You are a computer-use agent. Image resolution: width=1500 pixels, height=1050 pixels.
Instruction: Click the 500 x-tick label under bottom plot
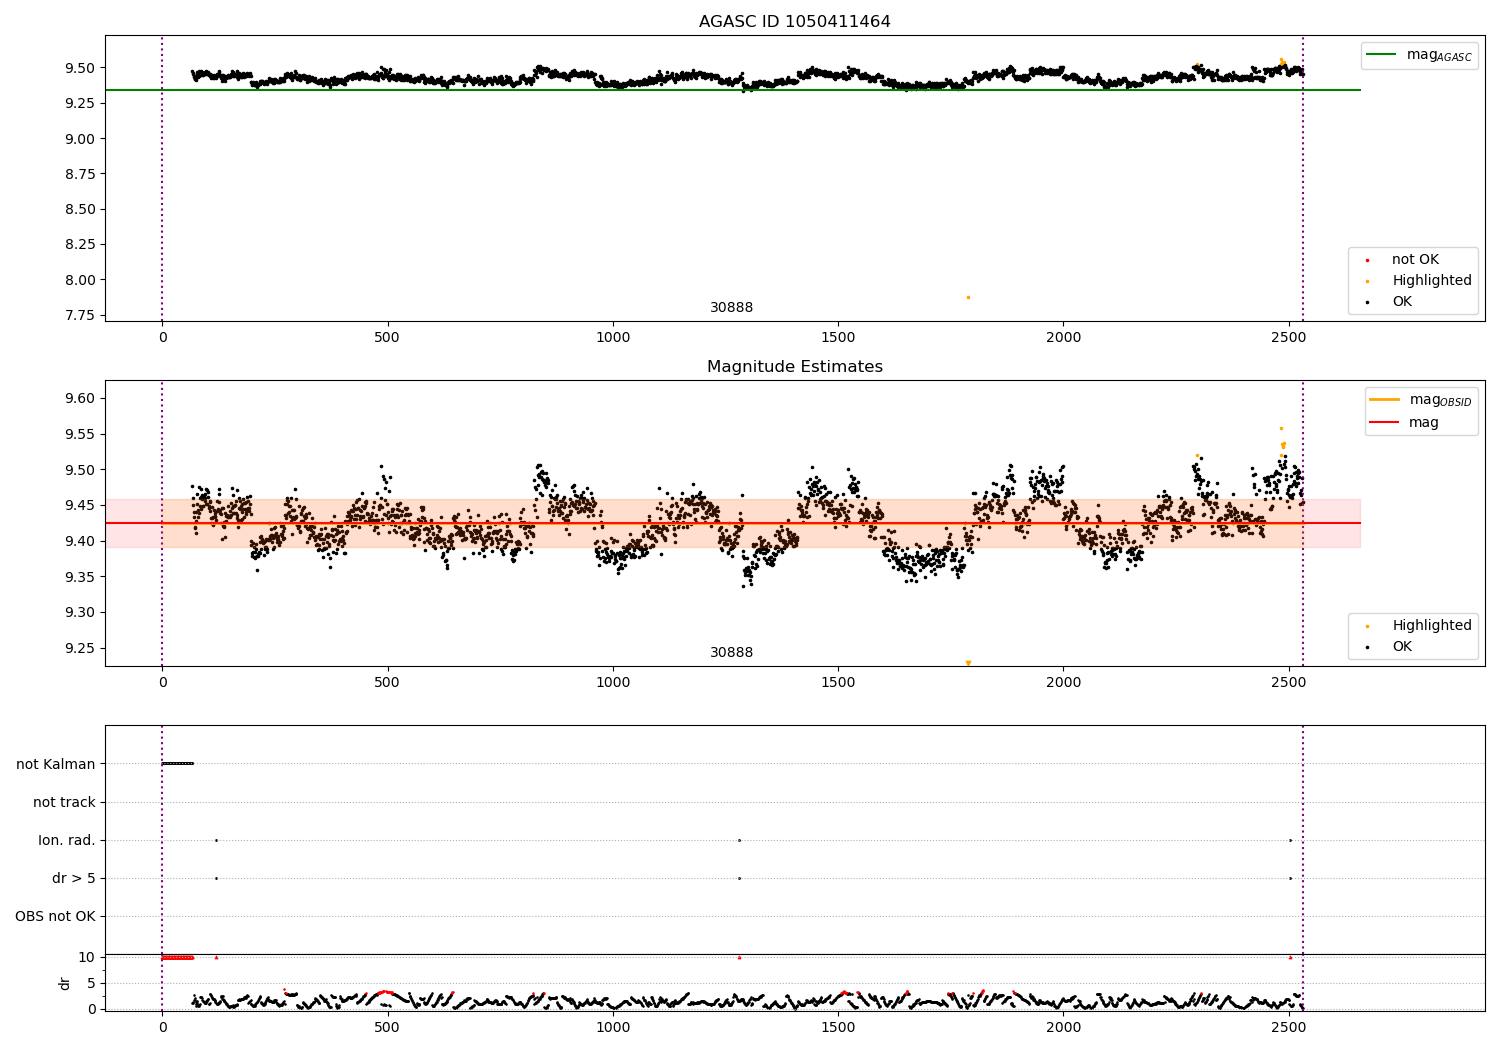(387, 1027)
